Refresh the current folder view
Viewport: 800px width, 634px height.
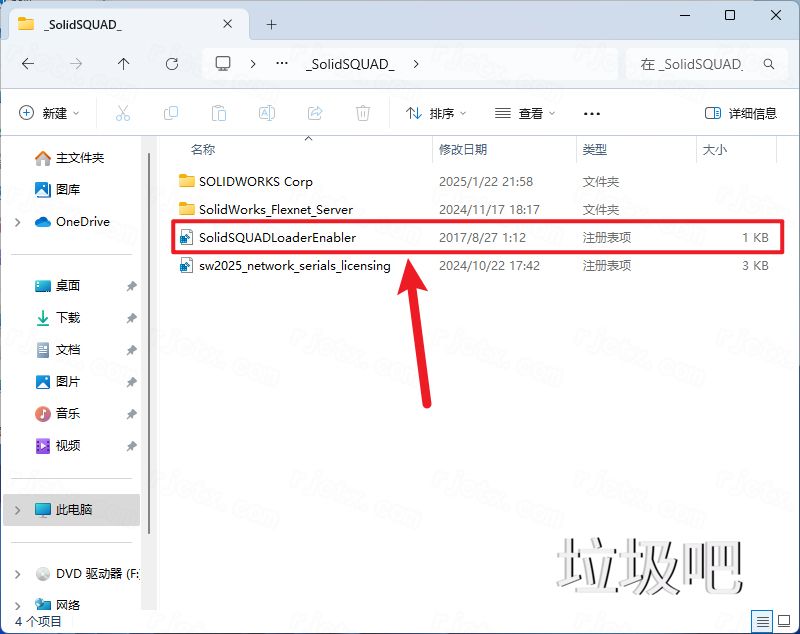click(x=171, y=63)
